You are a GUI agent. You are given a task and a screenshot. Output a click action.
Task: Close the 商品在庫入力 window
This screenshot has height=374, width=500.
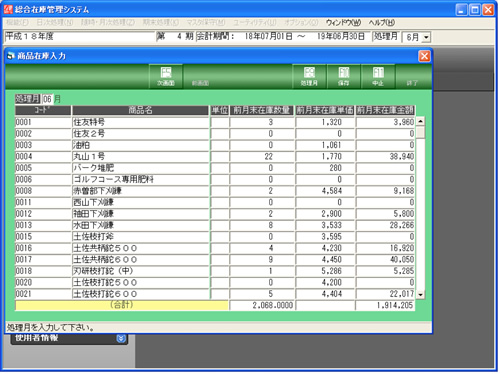coord(424,56)
